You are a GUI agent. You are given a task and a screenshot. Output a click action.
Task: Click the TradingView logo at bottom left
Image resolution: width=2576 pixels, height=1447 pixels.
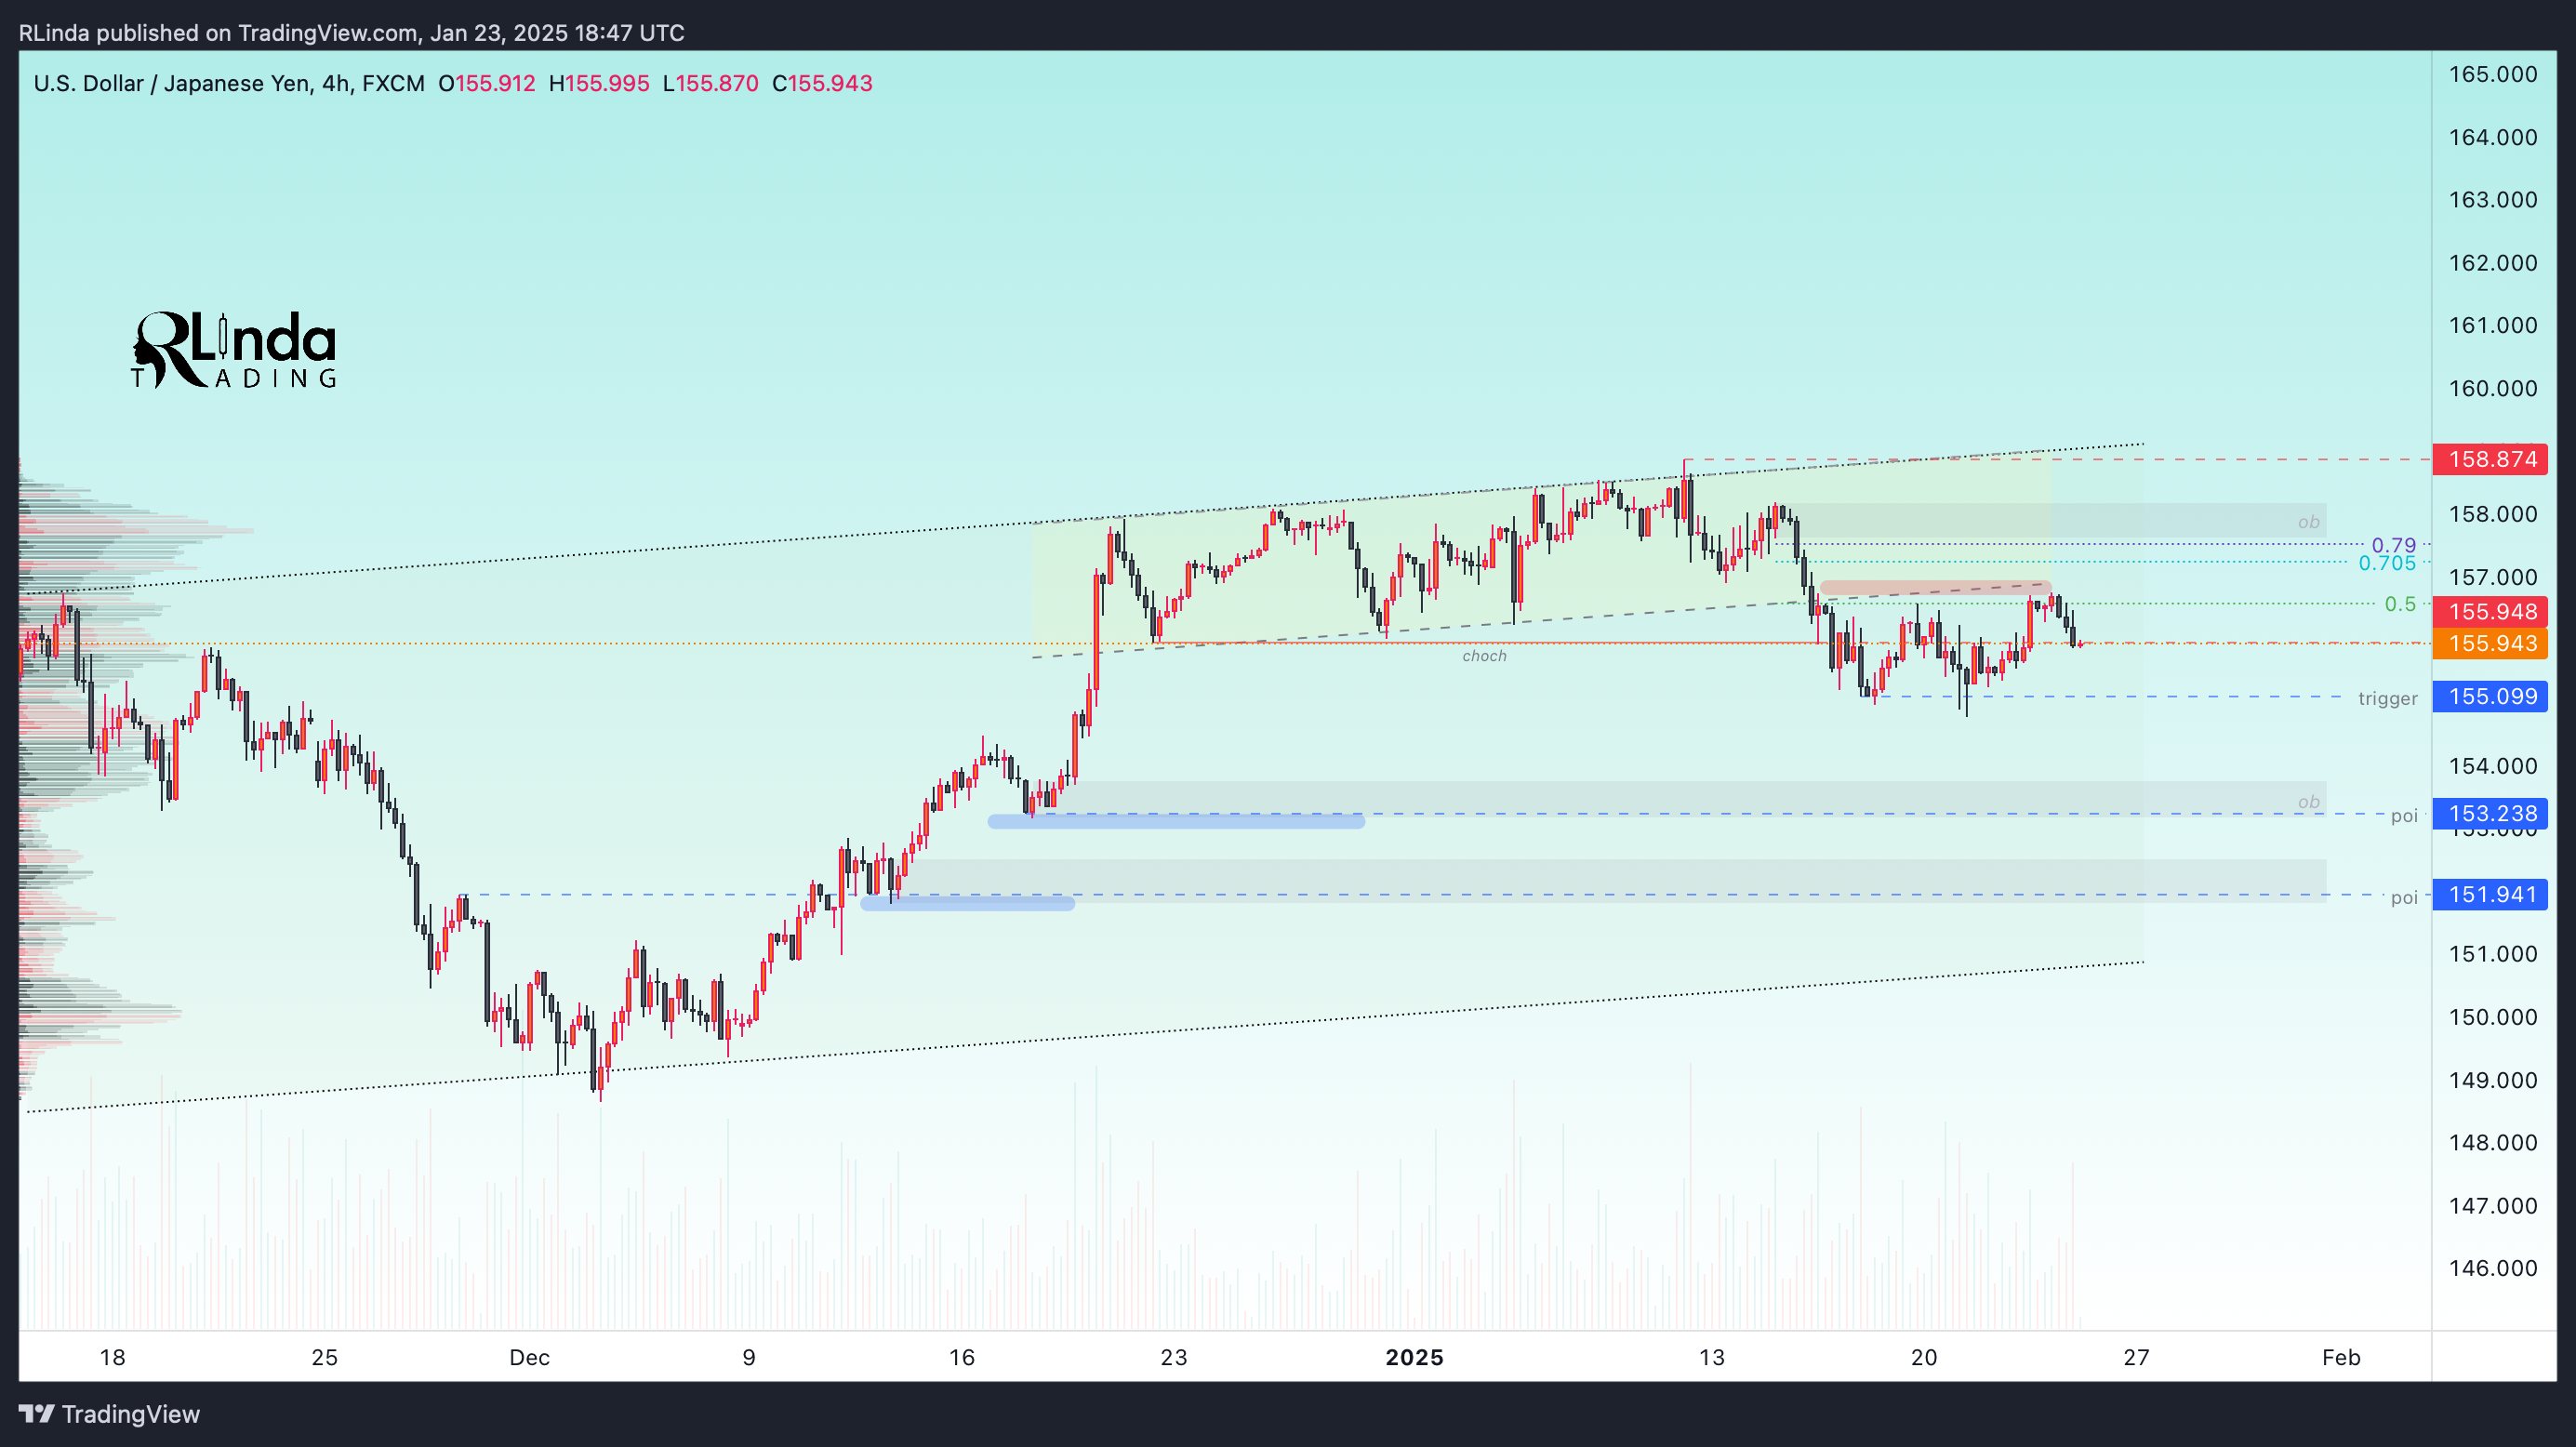pyautogui.click(x=110, y=1414)
